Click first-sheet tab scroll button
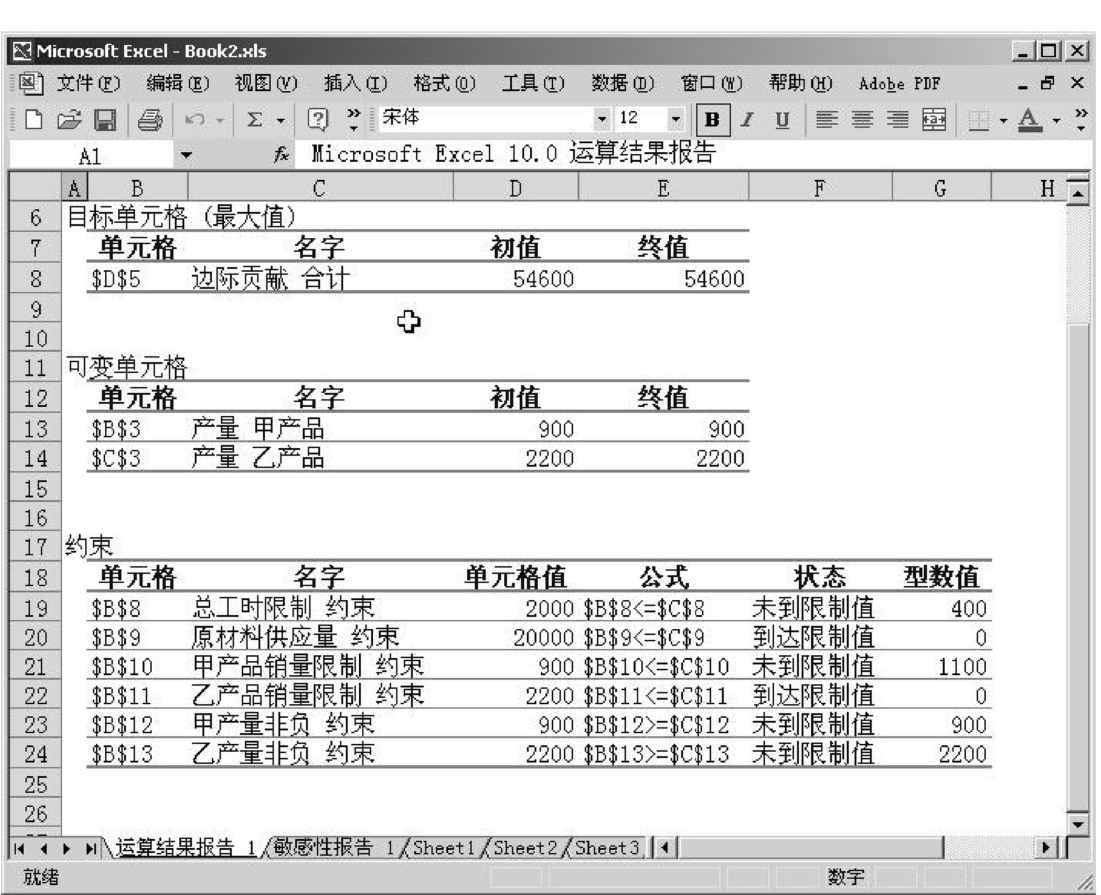The image size is (1101, 895). pyautogui.click(x=20, y=849)
